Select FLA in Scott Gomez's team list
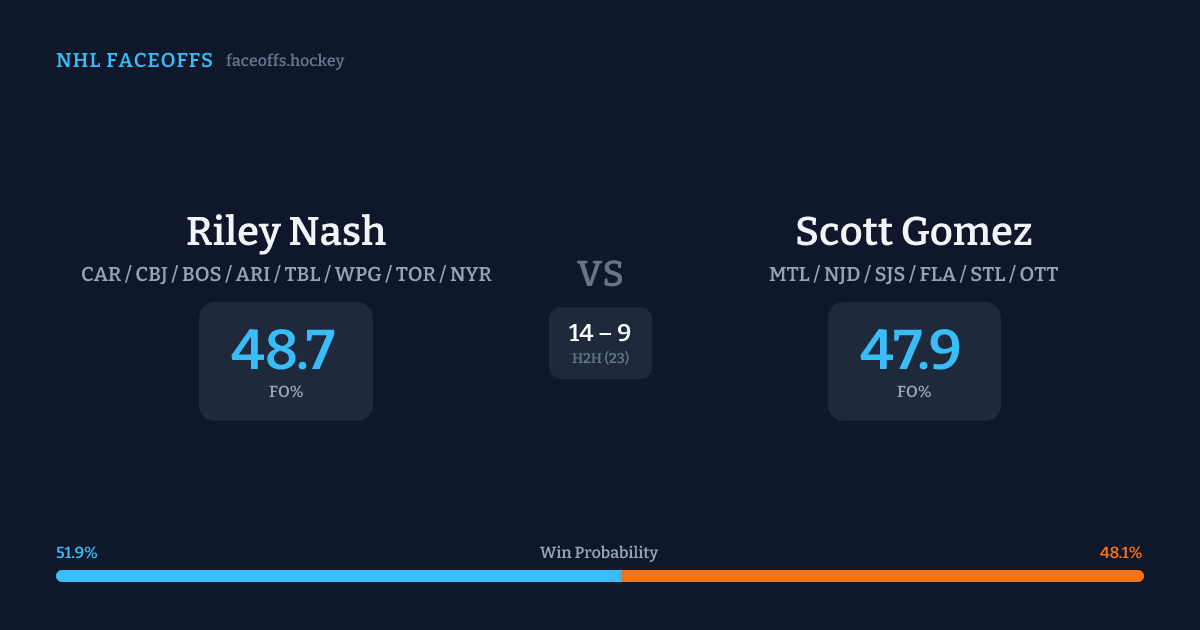The height and width of the screenshot is (630, 1200). (x=937, y=274)
